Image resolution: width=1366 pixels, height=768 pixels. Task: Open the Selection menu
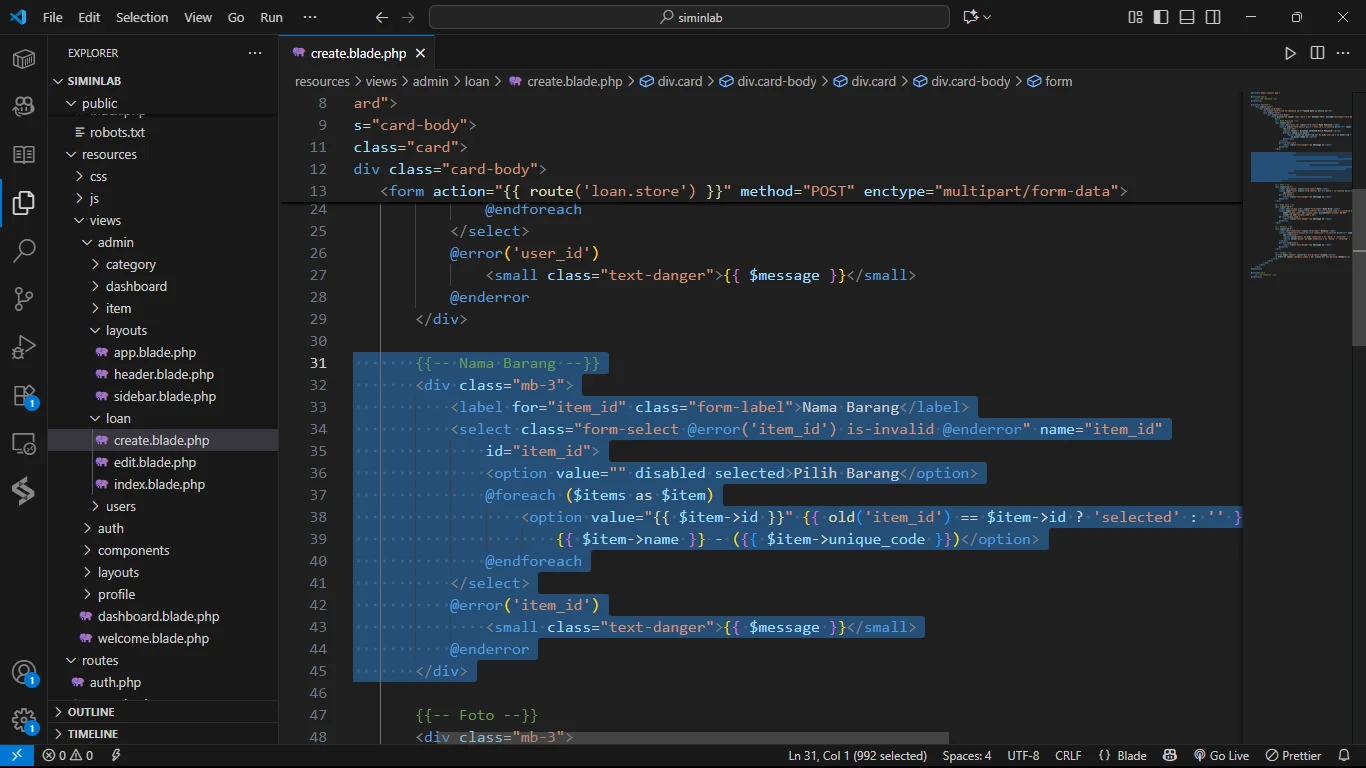click(142, 17)
